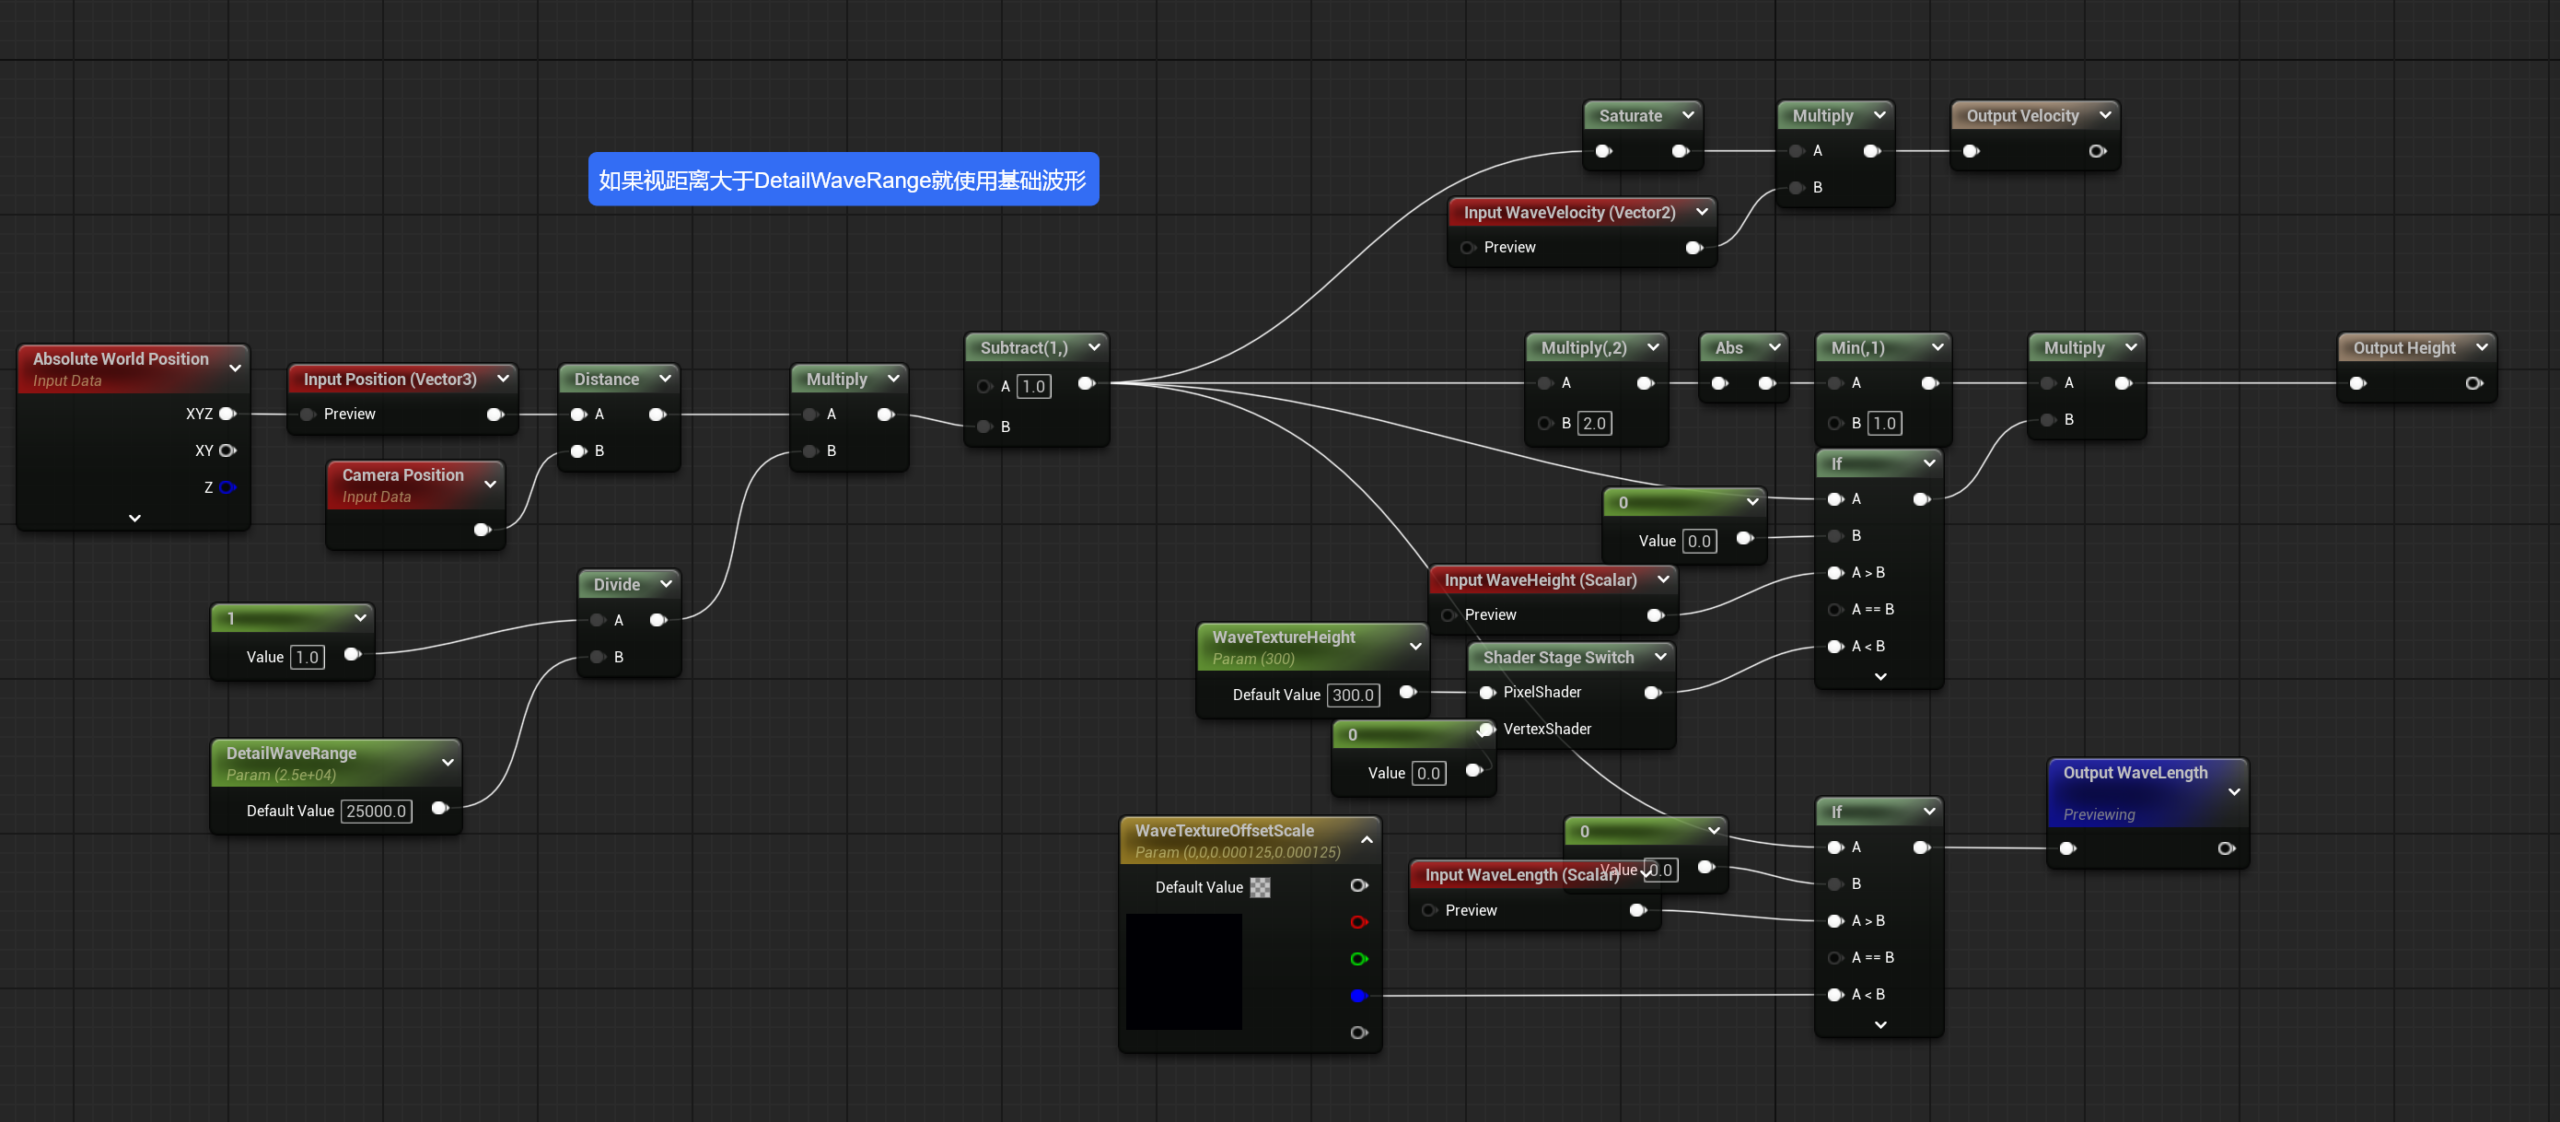Toggle Preview pin on Input WaveVelocity node
Viewport: 2560px width, 1122px height.
click(x=1468, y=247)
